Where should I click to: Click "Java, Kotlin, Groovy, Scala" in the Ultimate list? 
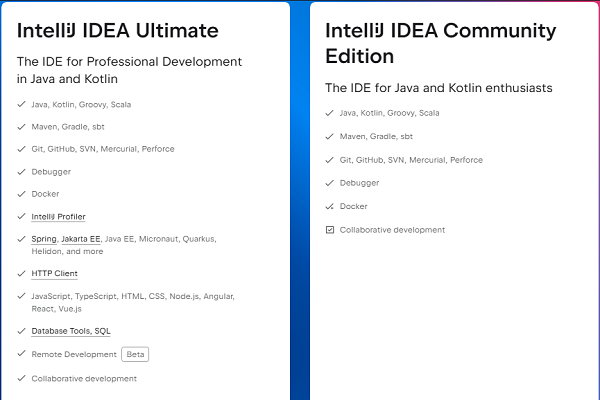(81, 104)
